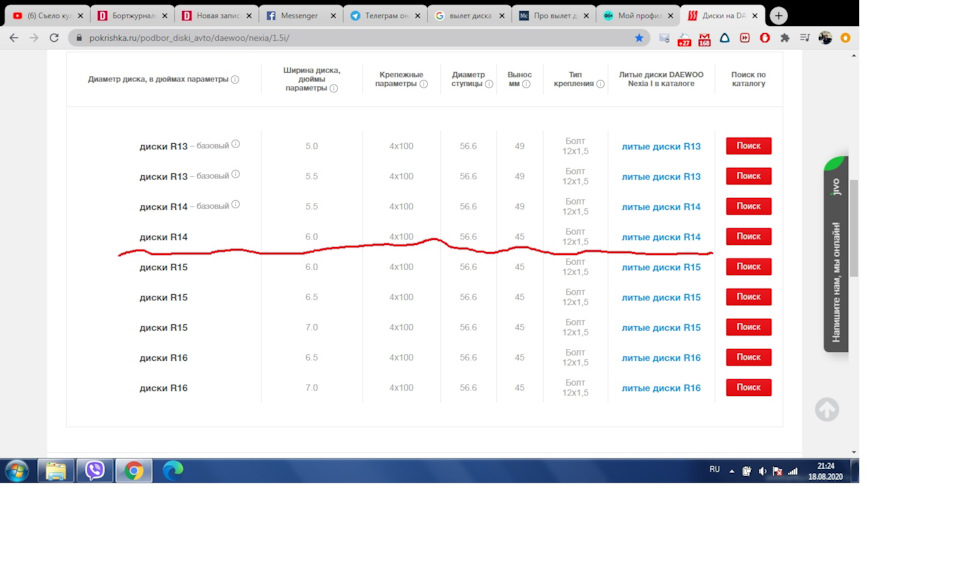960x575 pixels.
Task: Open File Explorer from the taskbar
Action: pyautogui.click(x=56, y=471)
